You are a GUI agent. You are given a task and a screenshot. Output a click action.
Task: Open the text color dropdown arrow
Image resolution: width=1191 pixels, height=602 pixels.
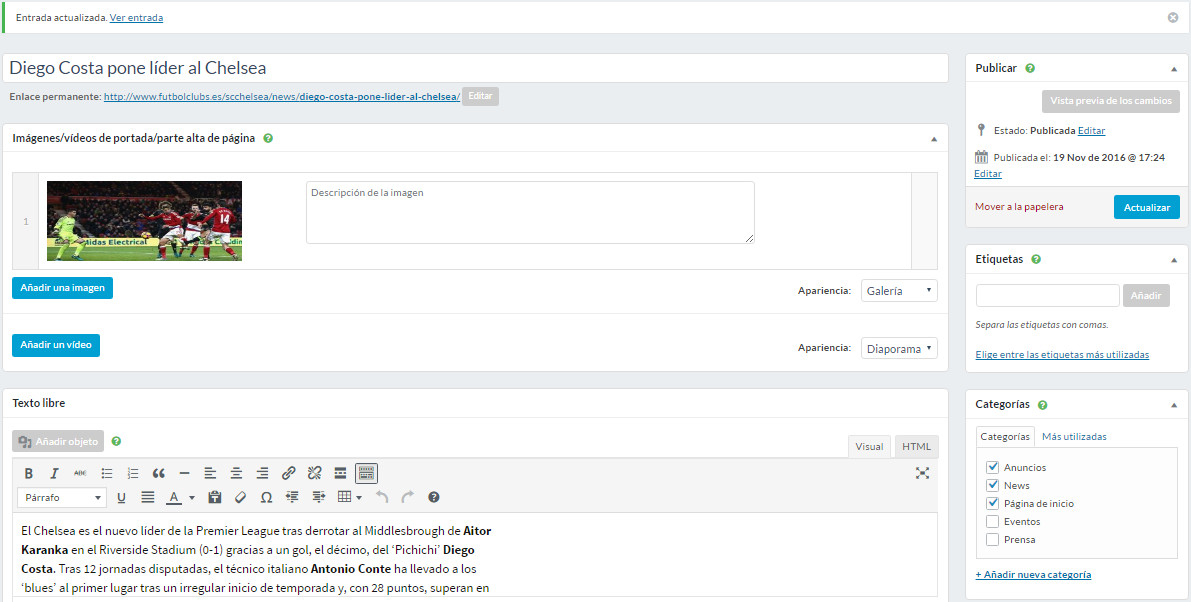tap(192, 498)
